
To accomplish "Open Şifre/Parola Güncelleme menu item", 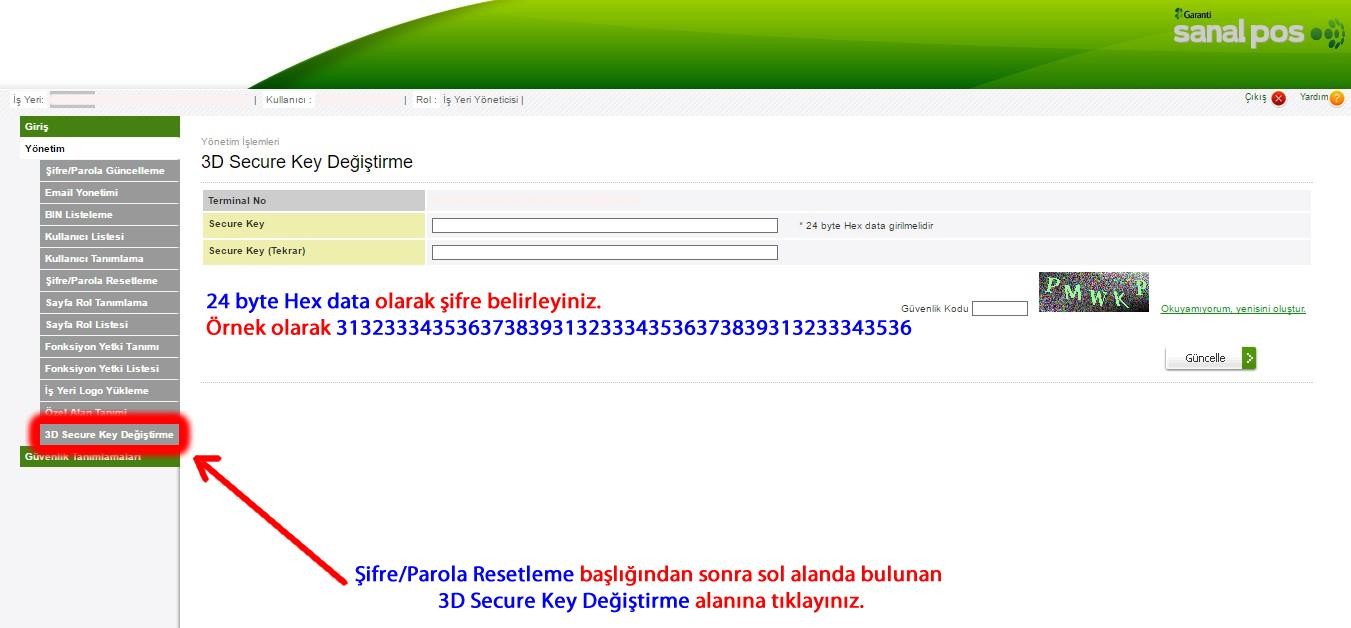I will click(109, 171).
